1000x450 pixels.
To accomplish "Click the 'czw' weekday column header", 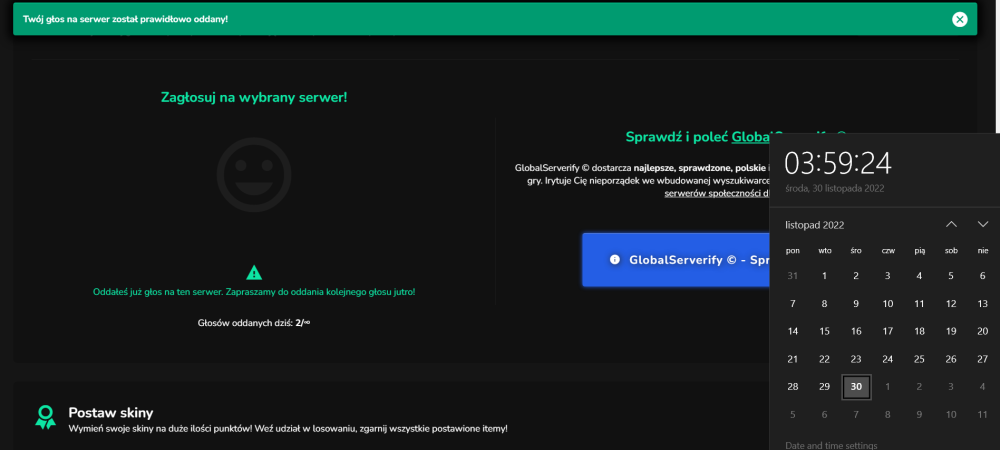I will [888, 251].
